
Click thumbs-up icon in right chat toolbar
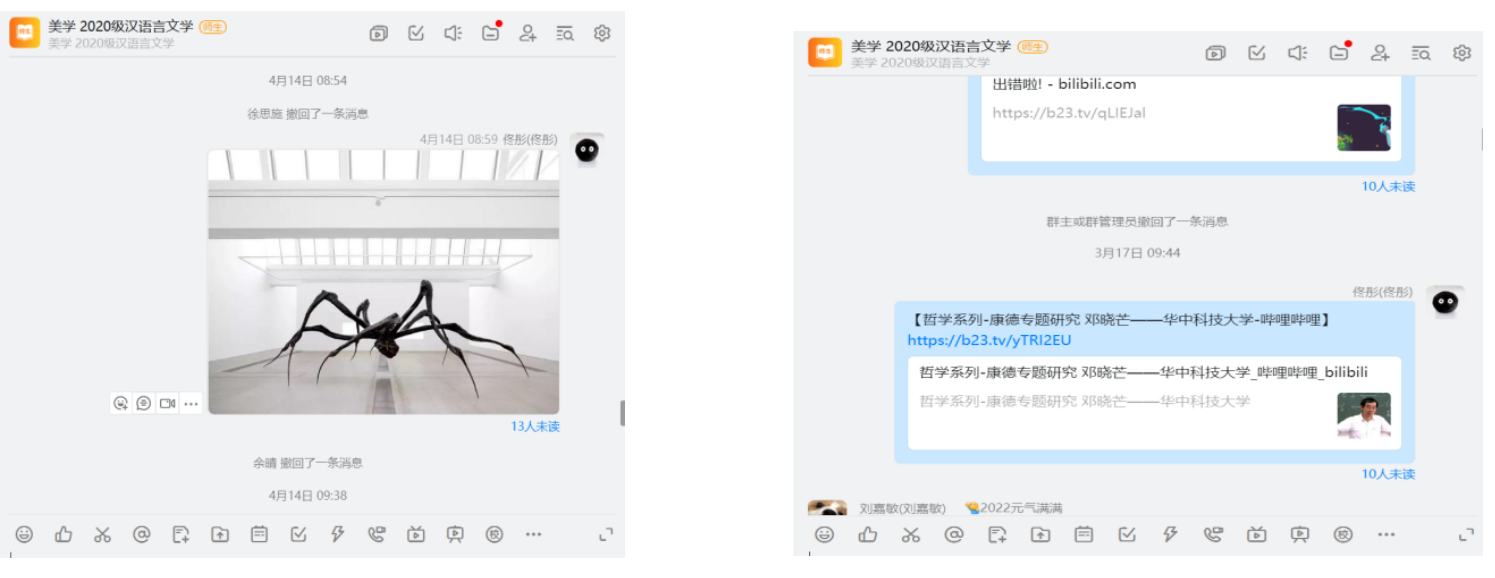pos(867,534)
